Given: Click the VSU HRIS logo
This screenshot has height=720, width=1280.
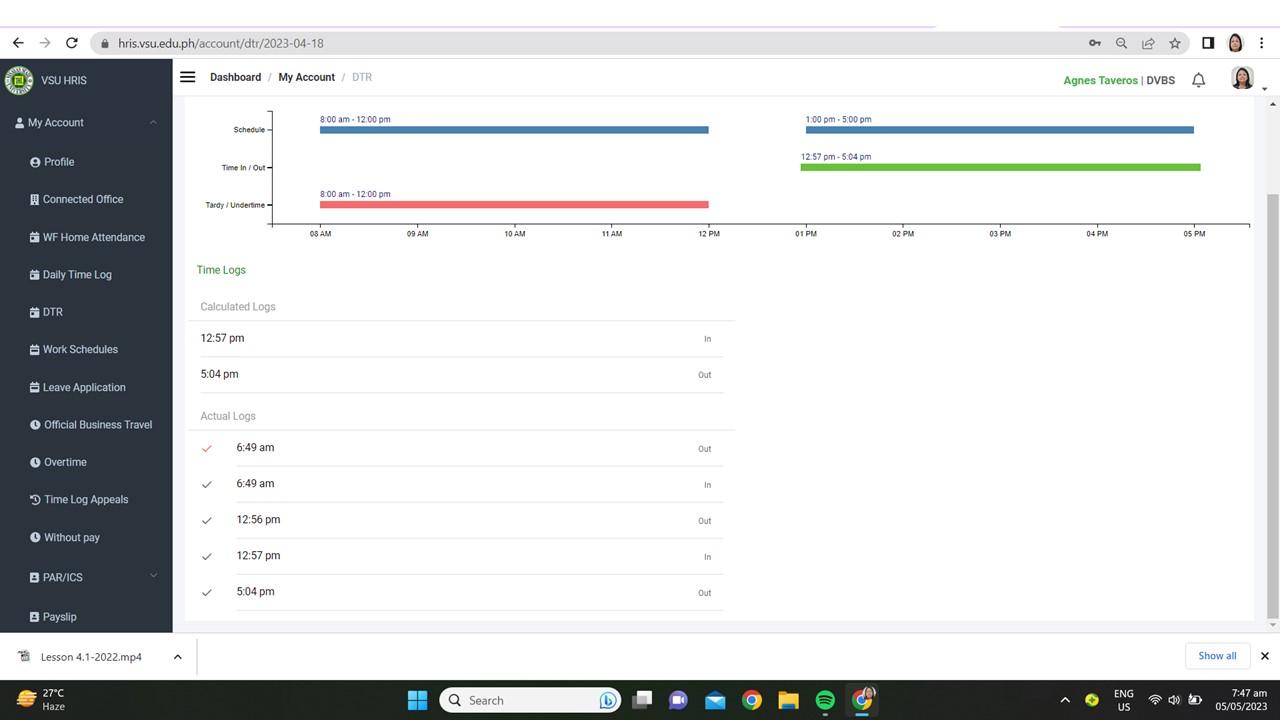Looking at the screenshot, I should [x=18, y=80].
